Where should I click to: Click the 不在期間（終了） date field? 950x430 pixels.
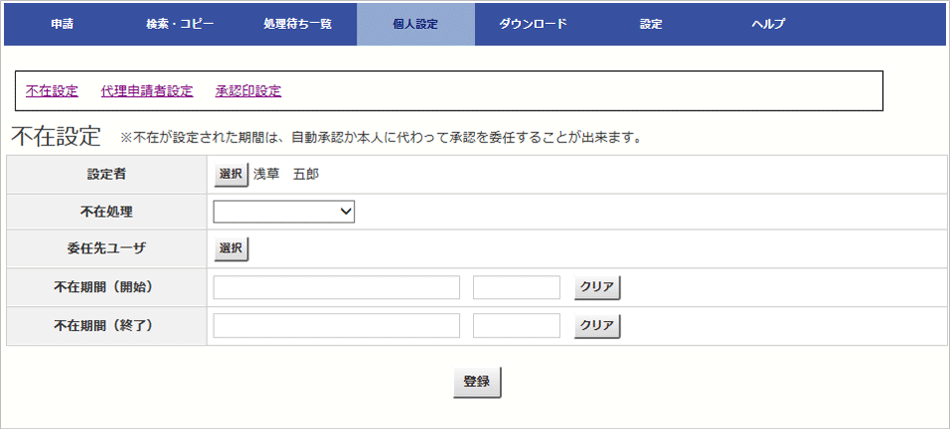(336, 326)
